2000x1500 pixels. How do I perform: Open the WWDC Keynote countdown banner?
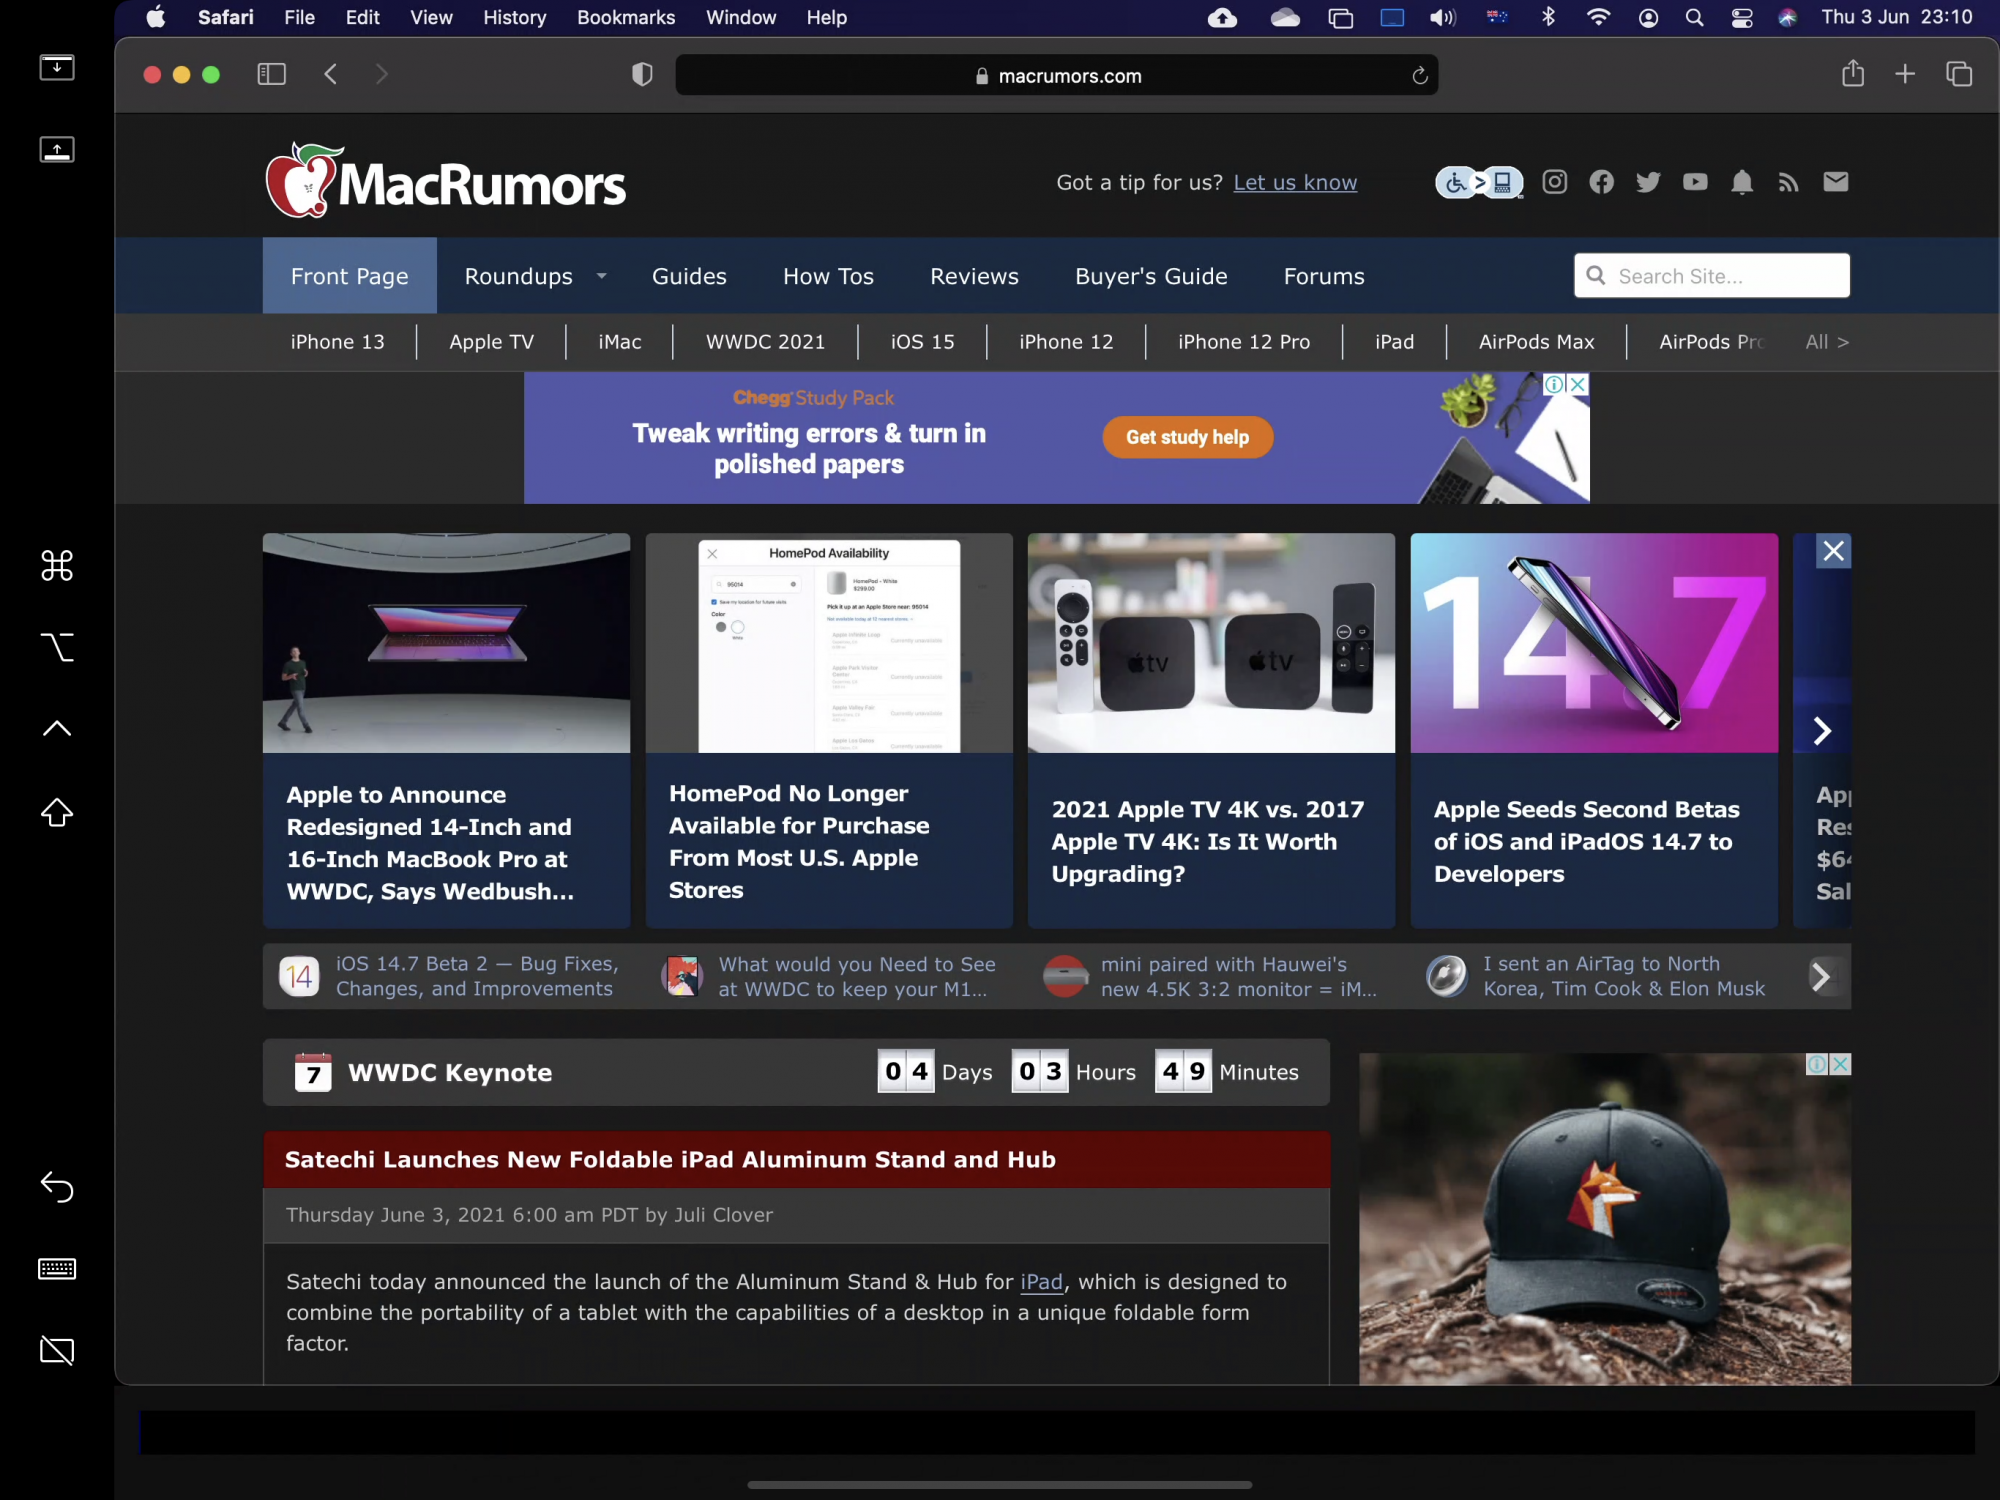click(796, 1072)
